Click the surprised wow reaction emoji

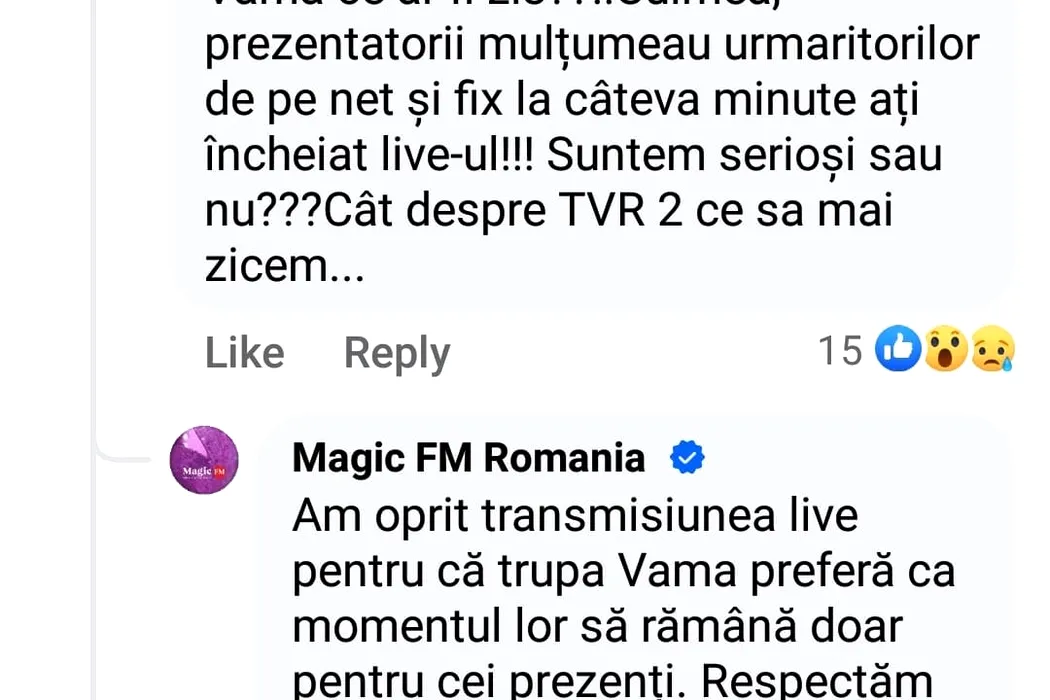(x=946, y=349)
